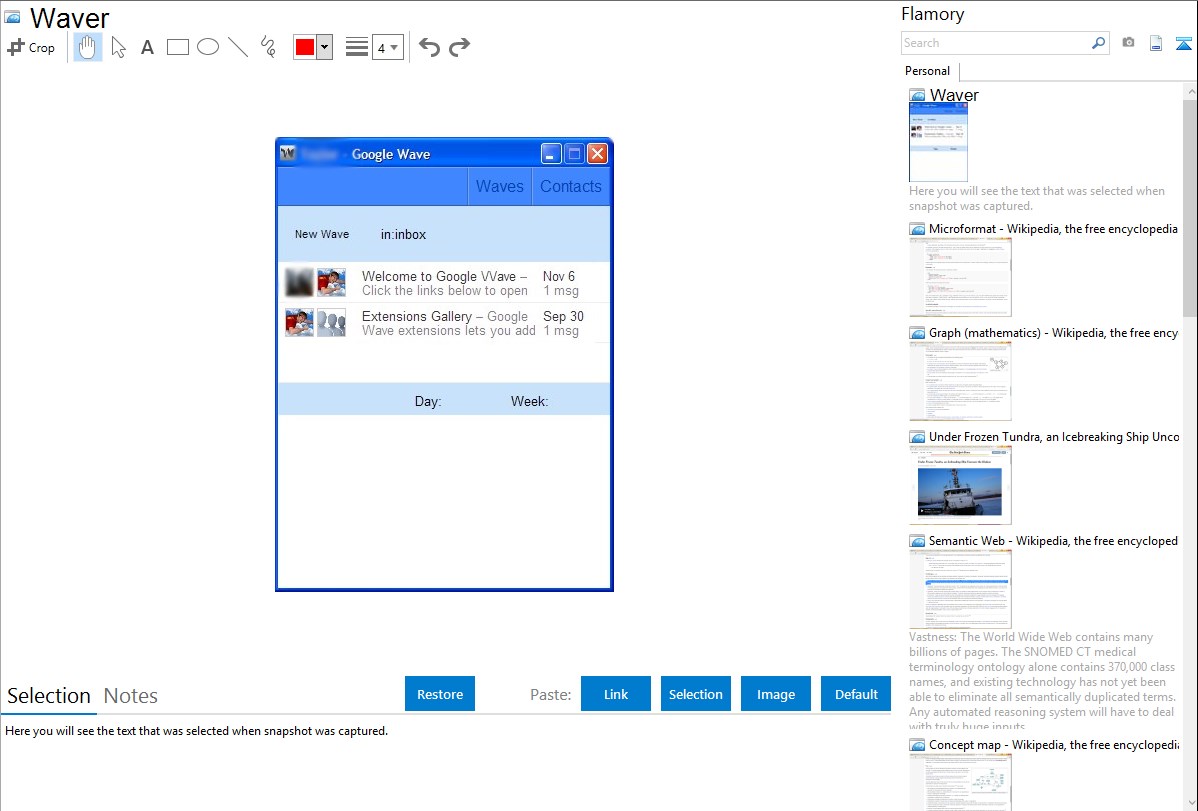1198x811 pixels.
Task: Select the Rectangle shape tool
Action: tap(177, 47)
